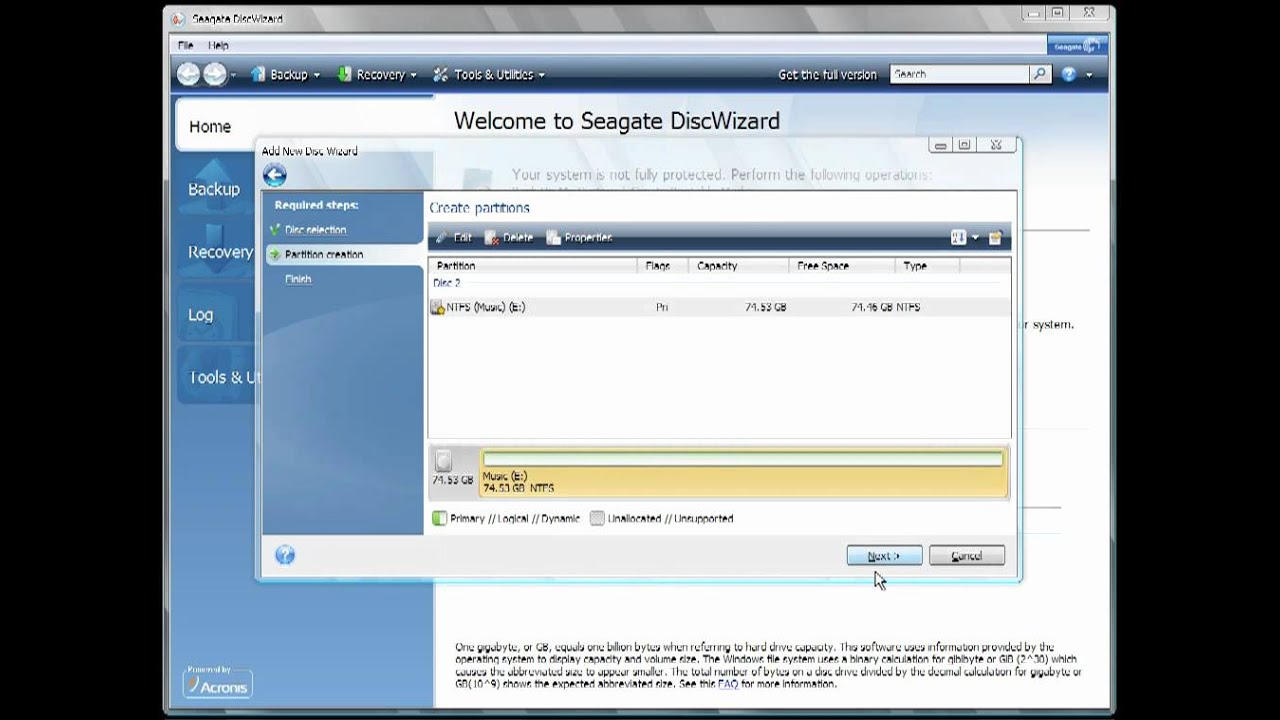This screenshot has width=1280, height=720.
Task: Sort by Free Space column header
Action: pos(841,266)
